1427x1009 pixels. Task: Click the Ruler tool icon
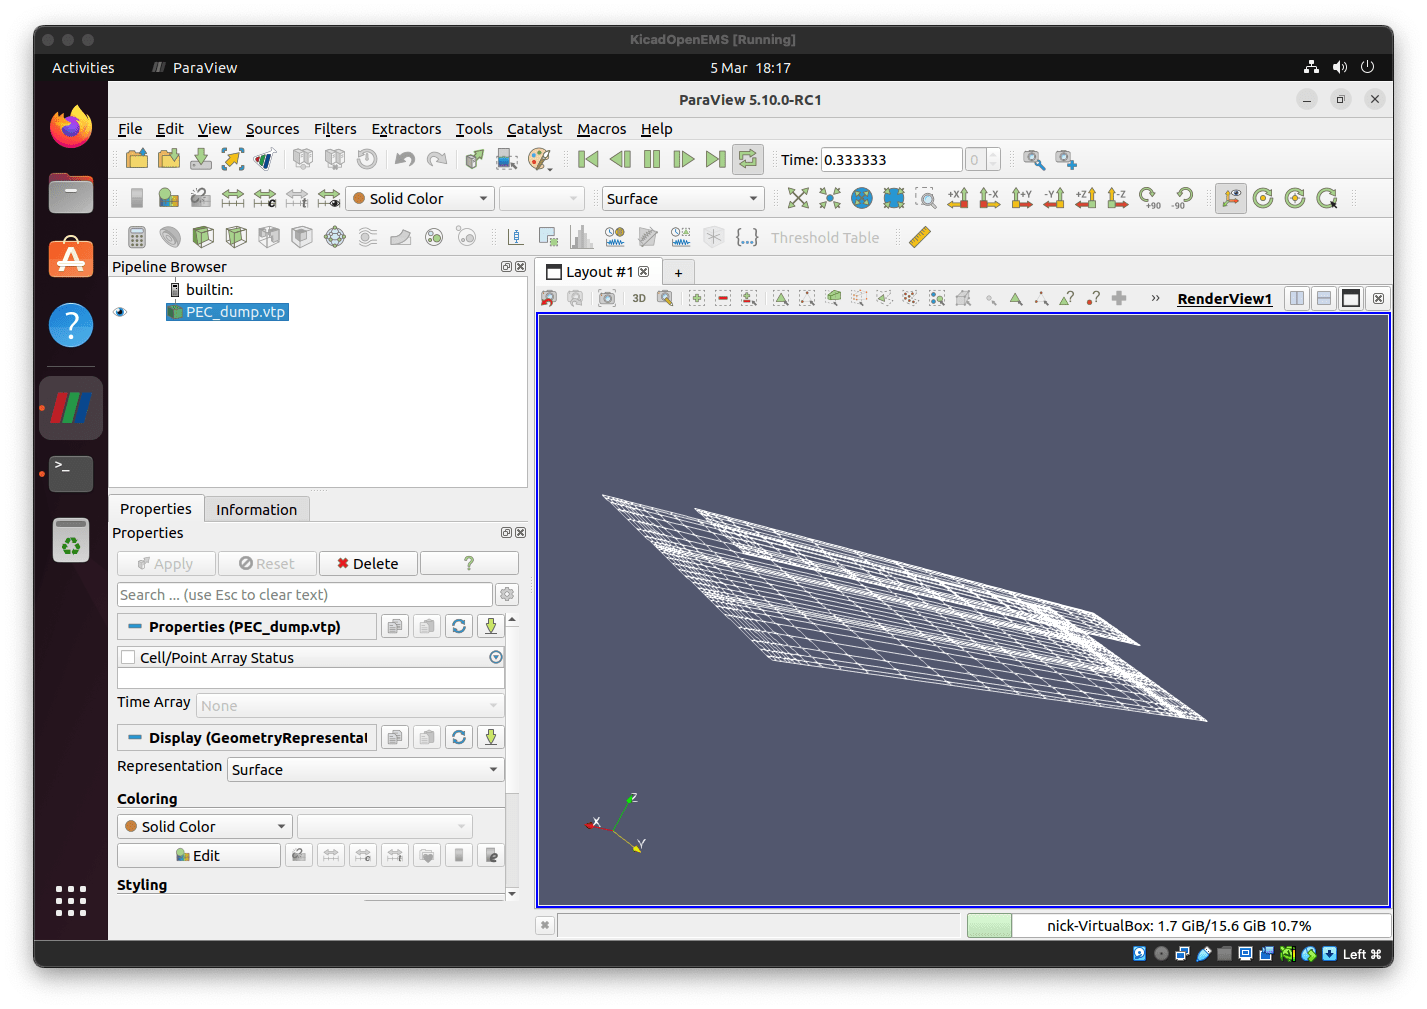click(x=920, y=237)
